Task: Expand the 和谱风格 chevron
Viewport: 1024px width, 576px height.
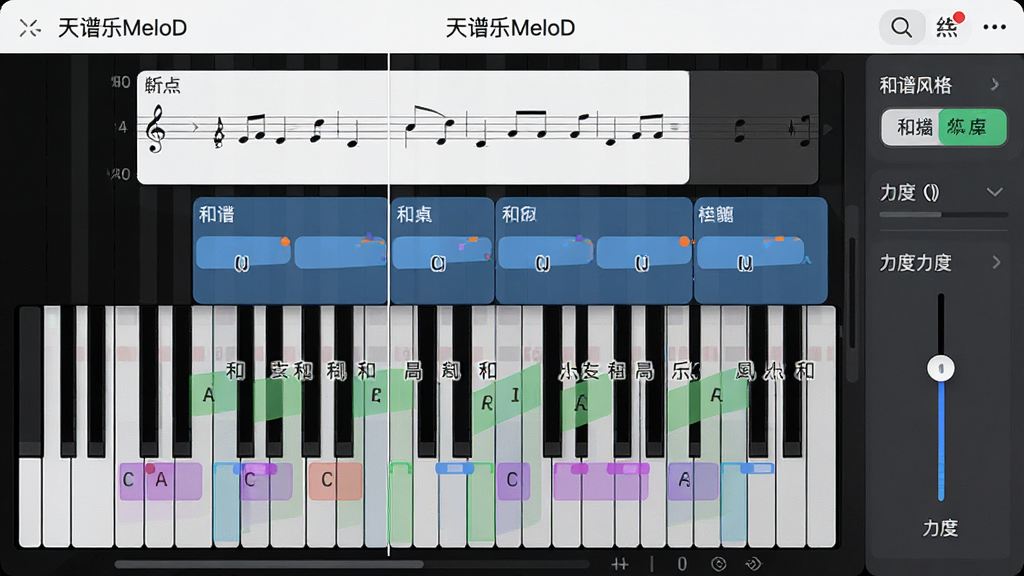Action: tap(995, 85)
